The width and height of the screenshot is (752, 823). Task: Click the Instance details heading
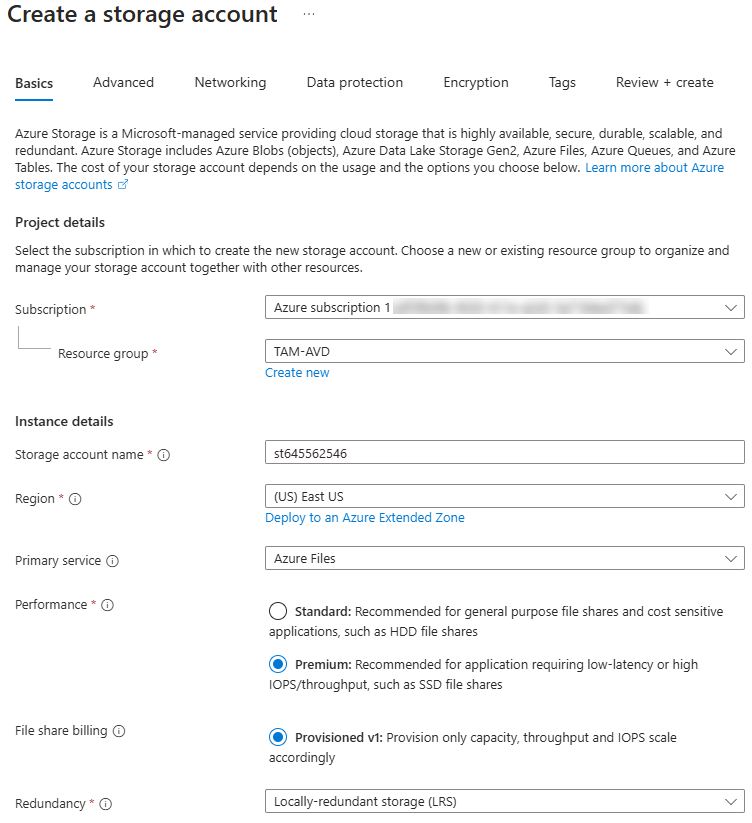tap(64, 421)
